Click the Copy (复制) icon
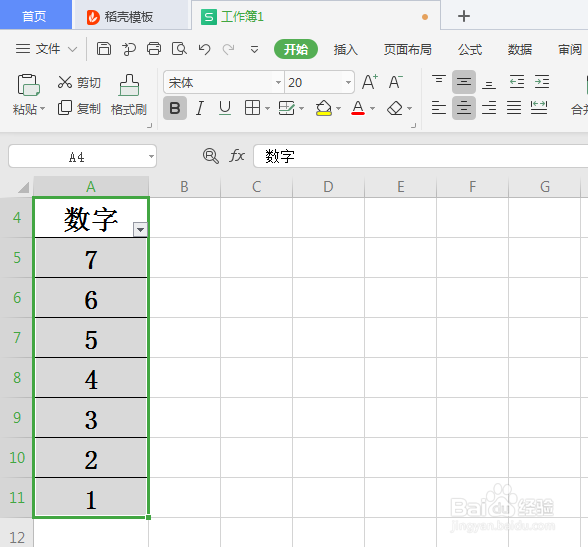The height and width of the screenshot is (547, 588). (x=64, y=108)
